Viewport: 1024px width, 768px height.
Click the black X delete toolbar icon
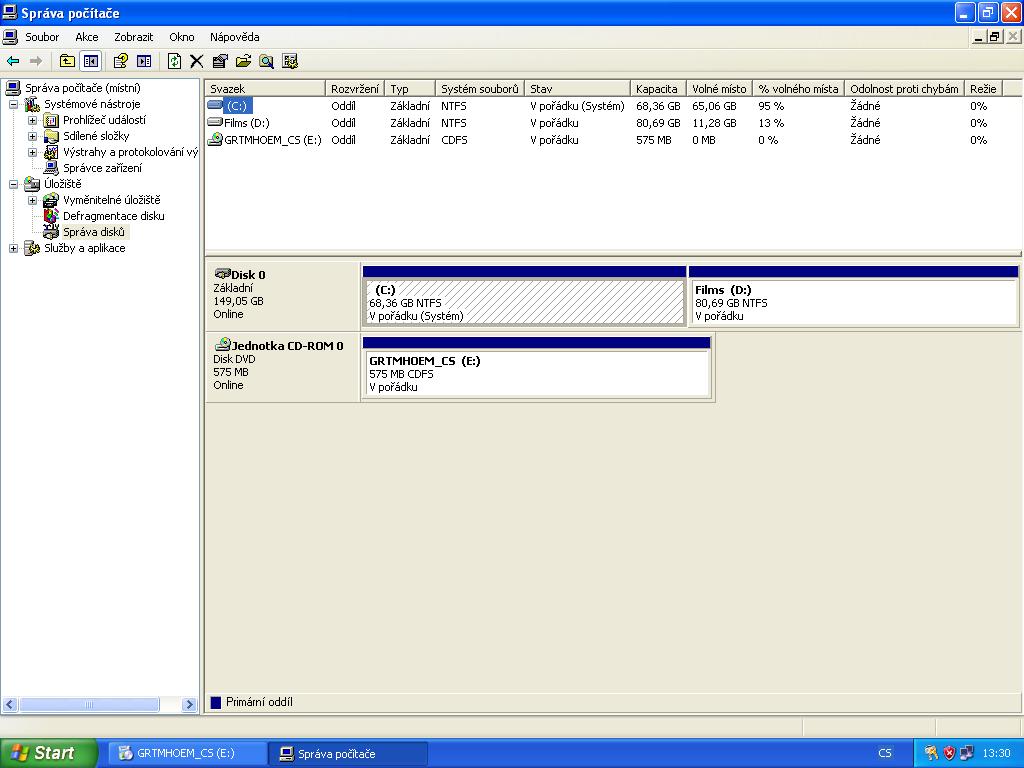tap(197, 61)
